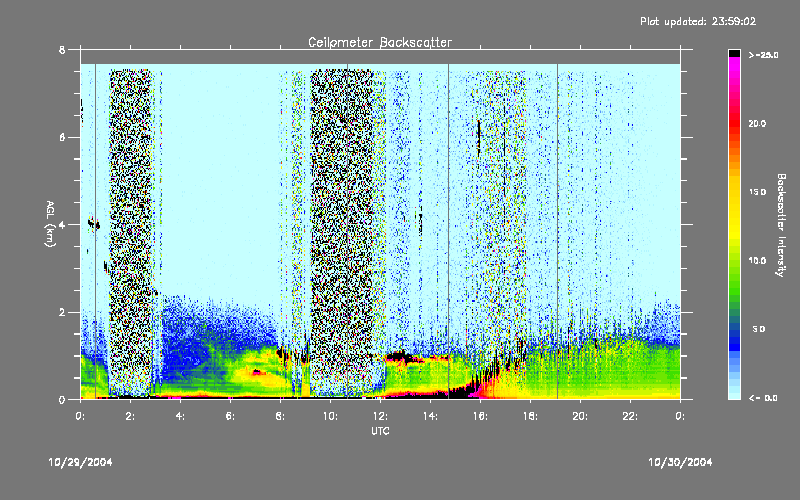Click the 5.0 colorbar tick label
This screenshot has height=500, width=800.
pos(759,330)
